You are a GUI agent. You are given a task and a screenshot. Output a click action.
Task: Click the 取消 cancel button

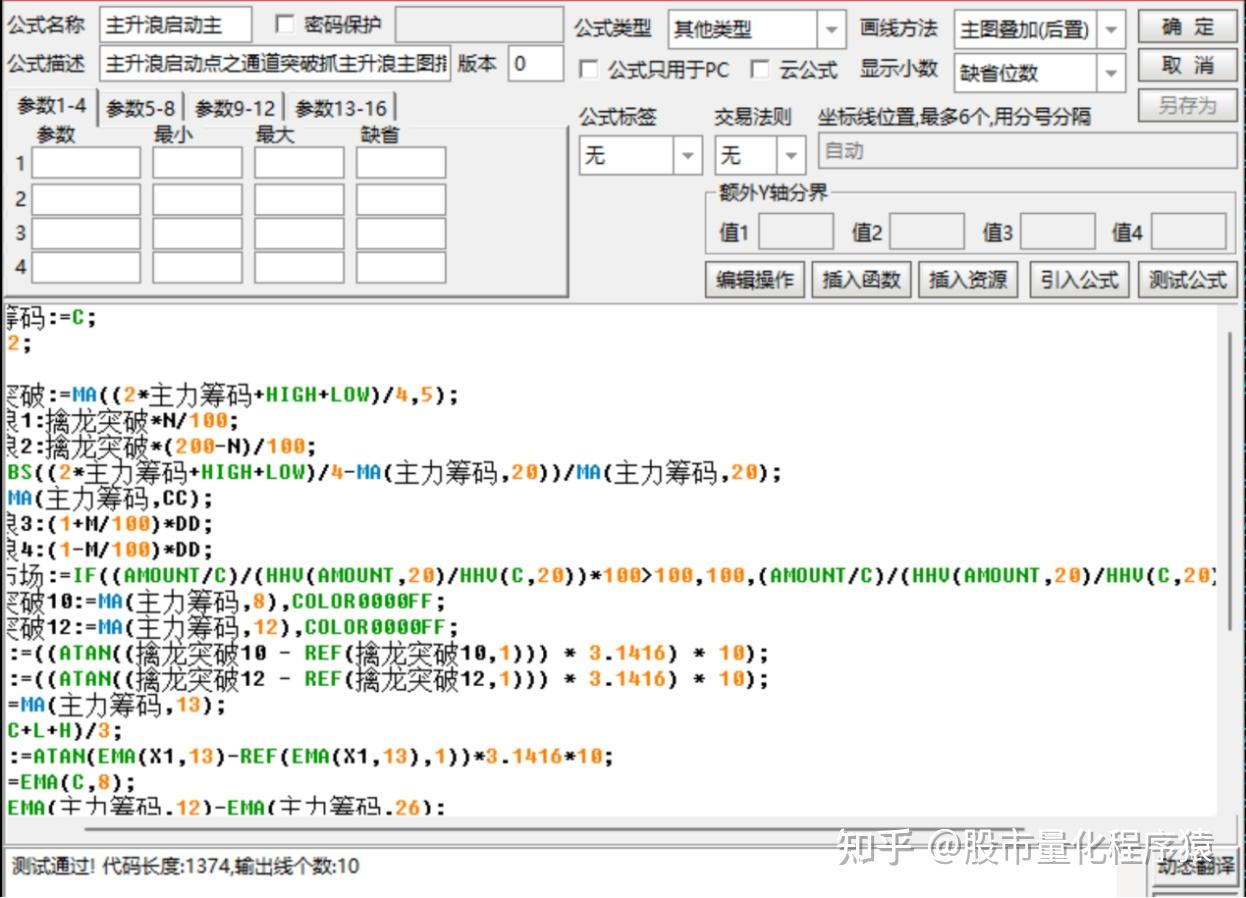pyautogui.click(x=1187, y=66)
